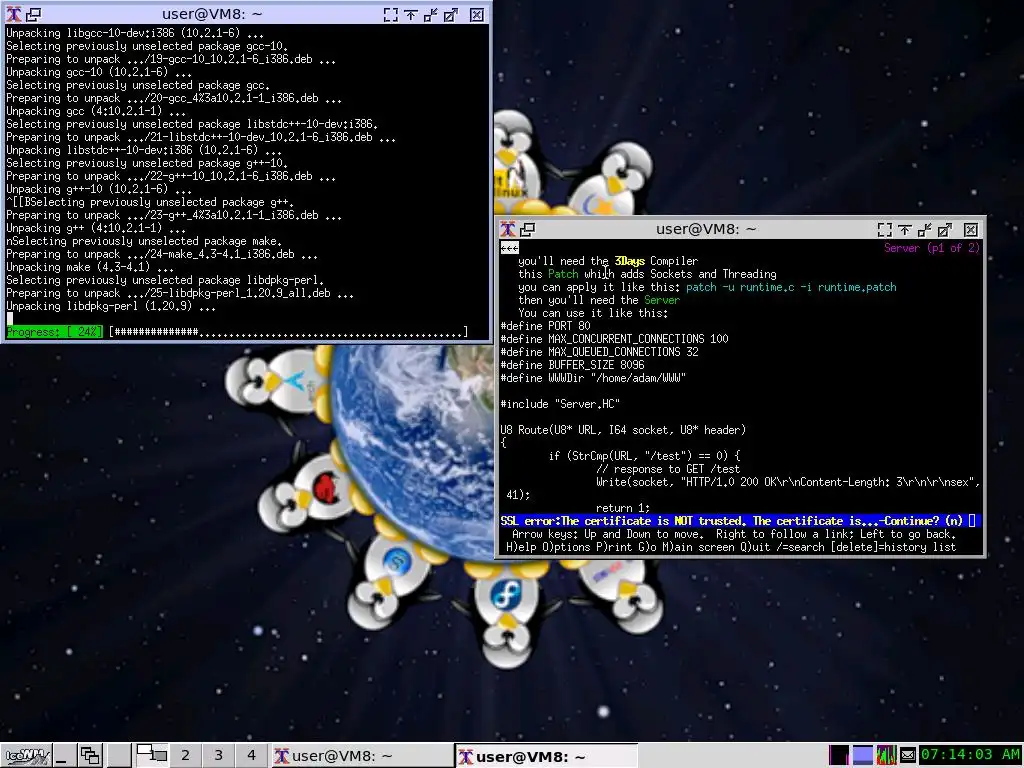Click the left-arrows indicator in Lynx
The width and height of the screenshot is (1024, 768).
pos(509,248)
